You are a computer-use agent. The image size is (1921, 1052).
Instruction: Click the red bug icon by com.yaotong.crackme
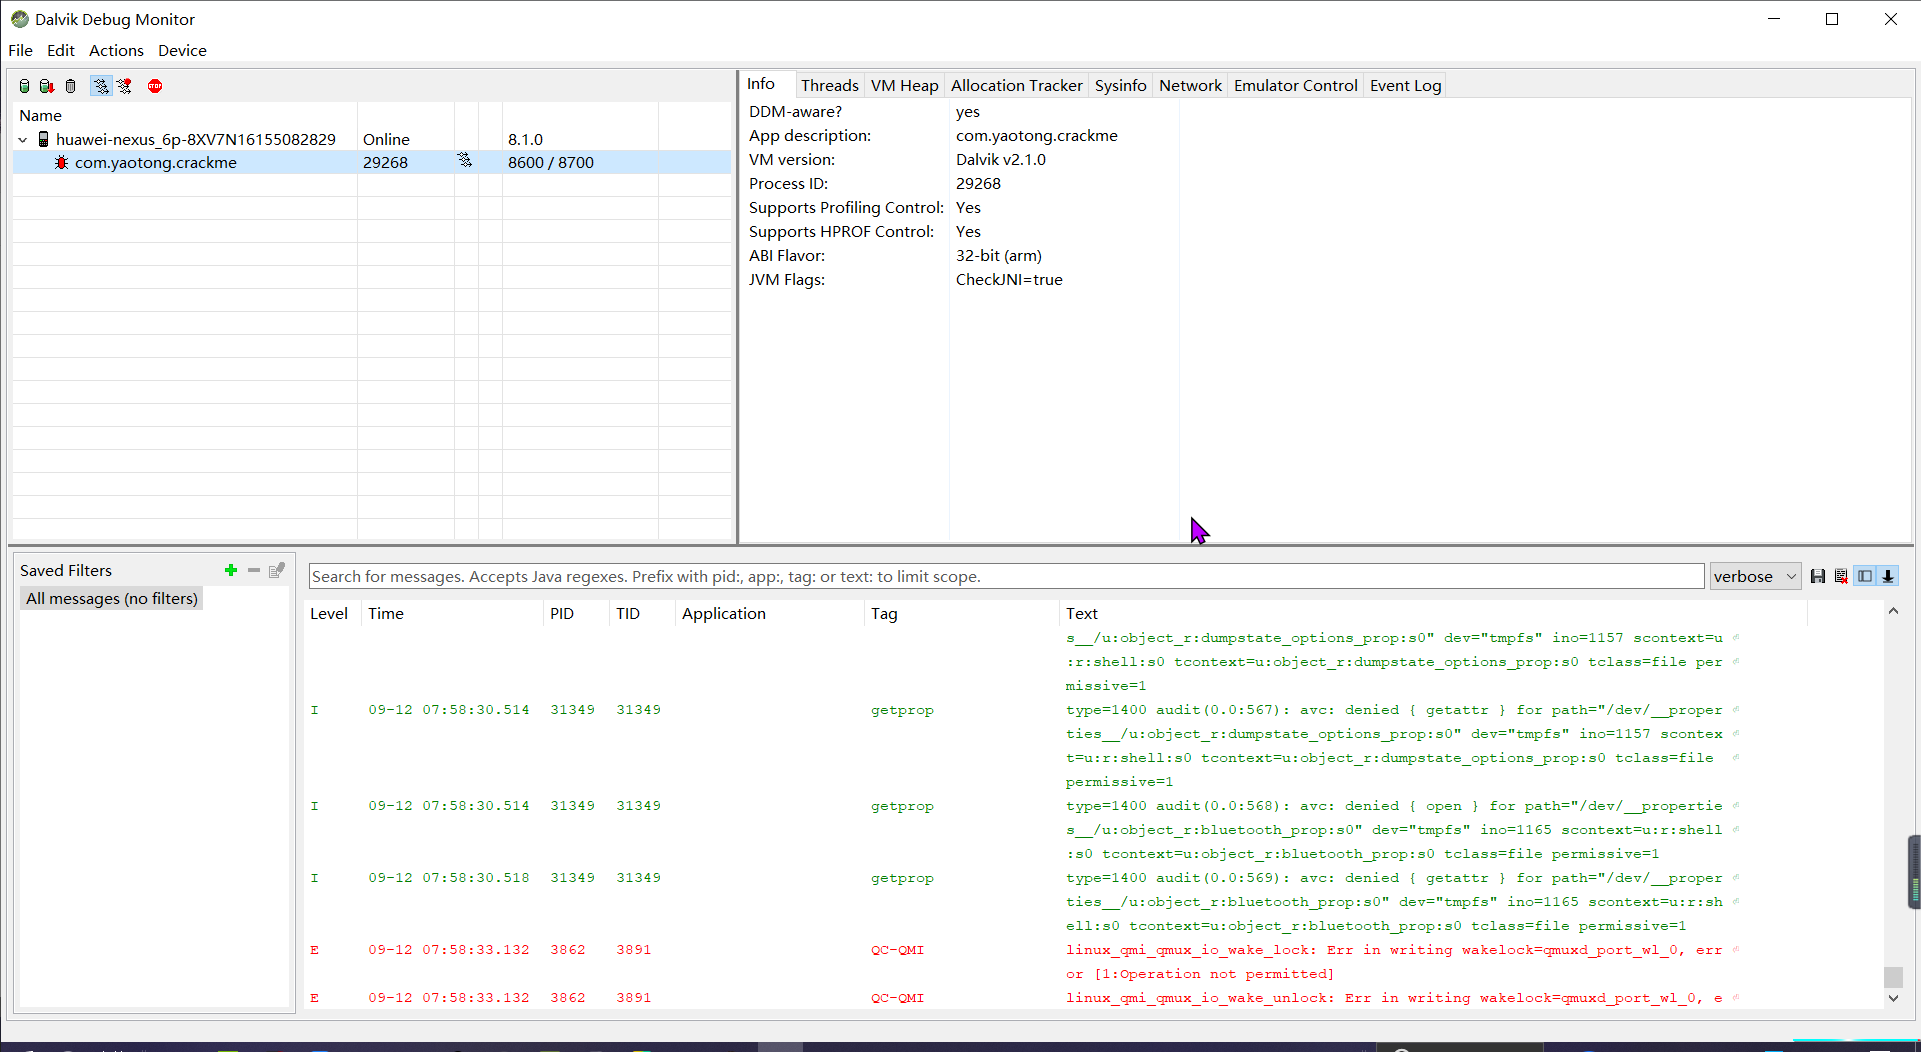pos(61,162)
